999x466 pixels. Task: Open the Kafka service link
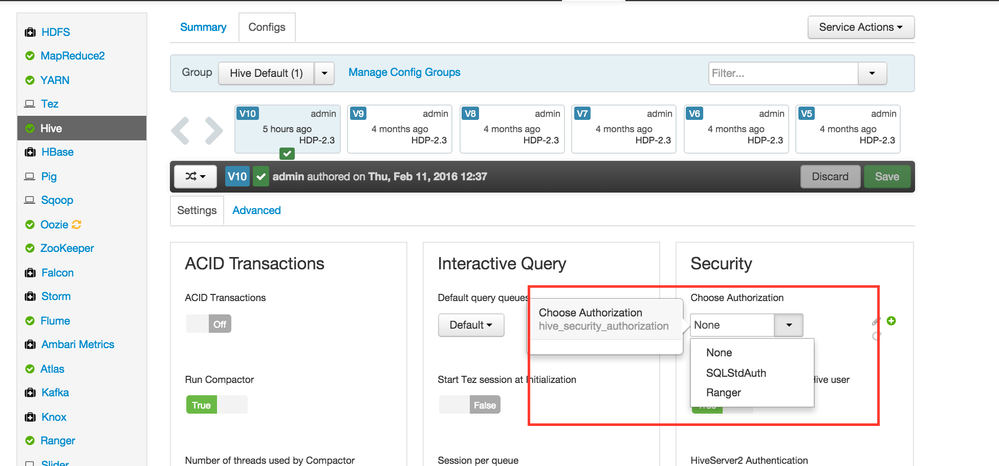[55, 393]
